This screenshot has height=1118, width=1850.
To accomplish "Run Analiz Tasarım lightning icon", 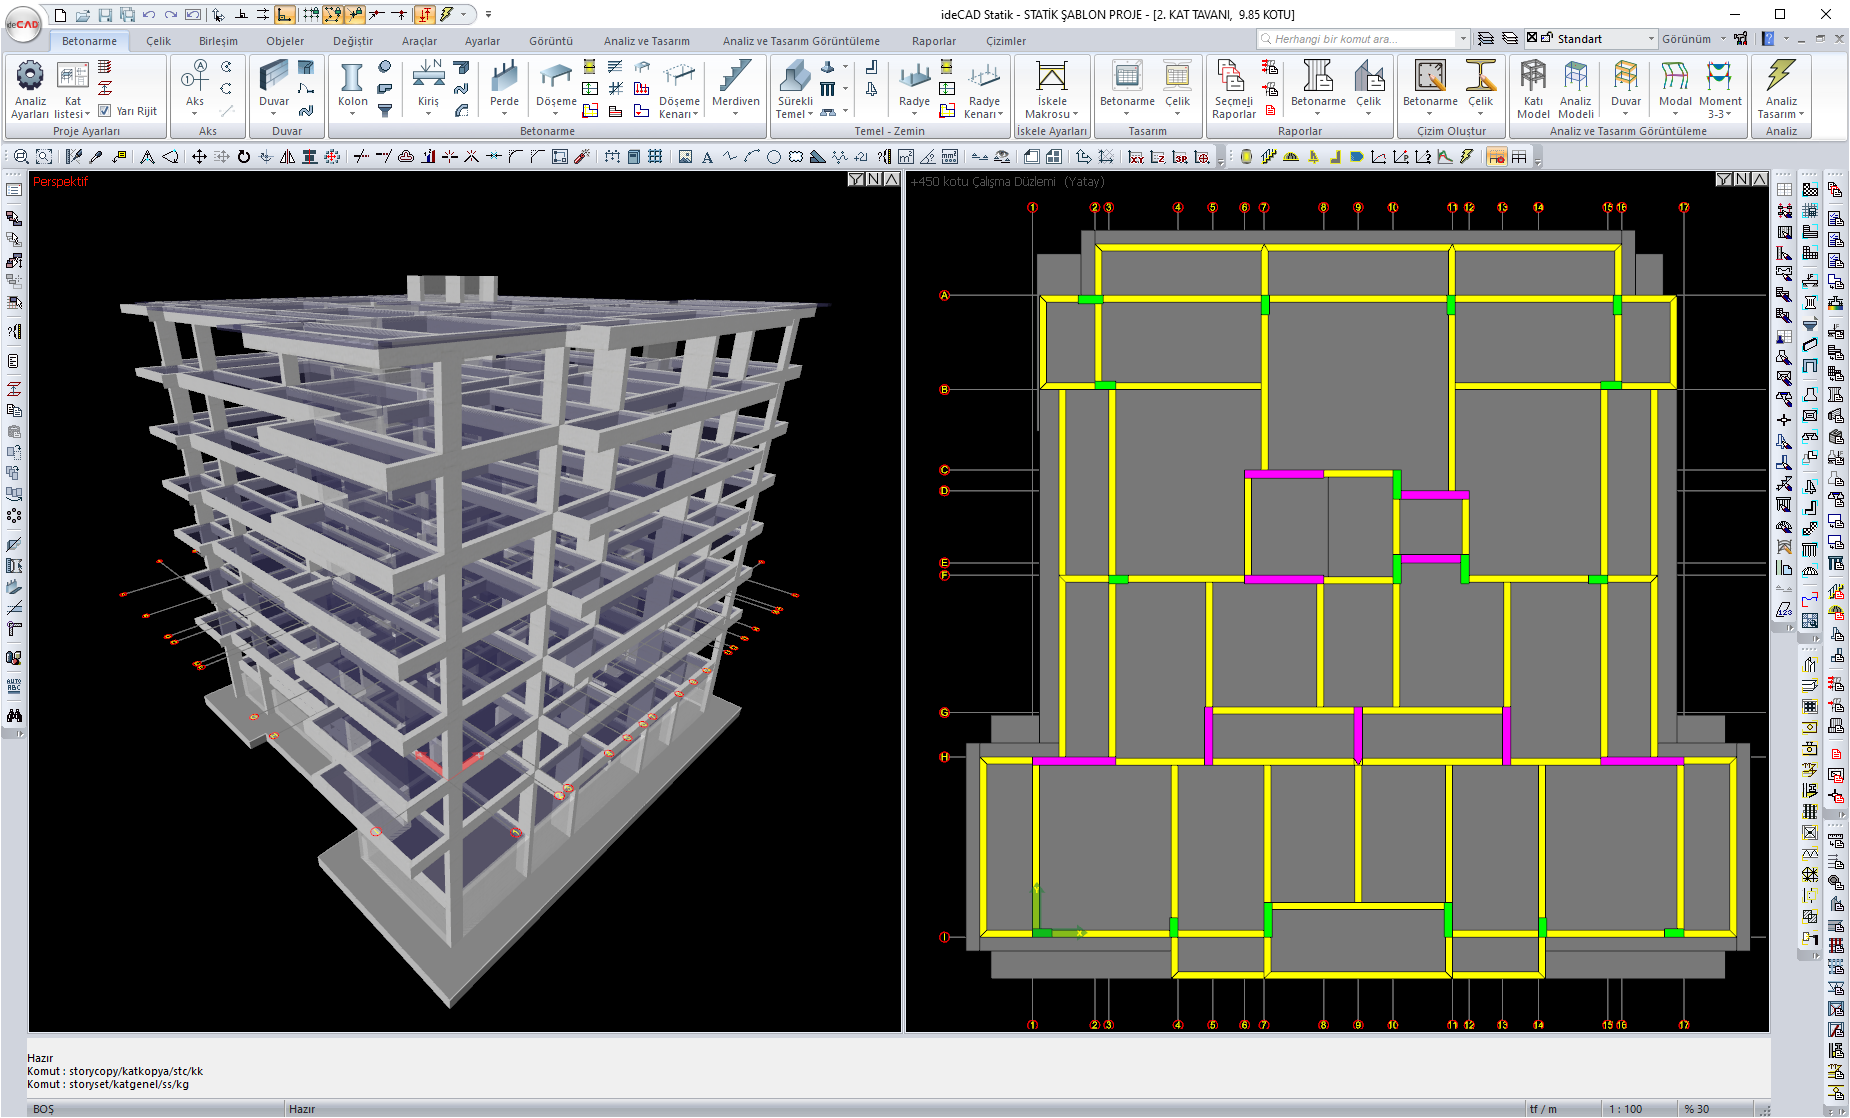I will [1781, 88].
